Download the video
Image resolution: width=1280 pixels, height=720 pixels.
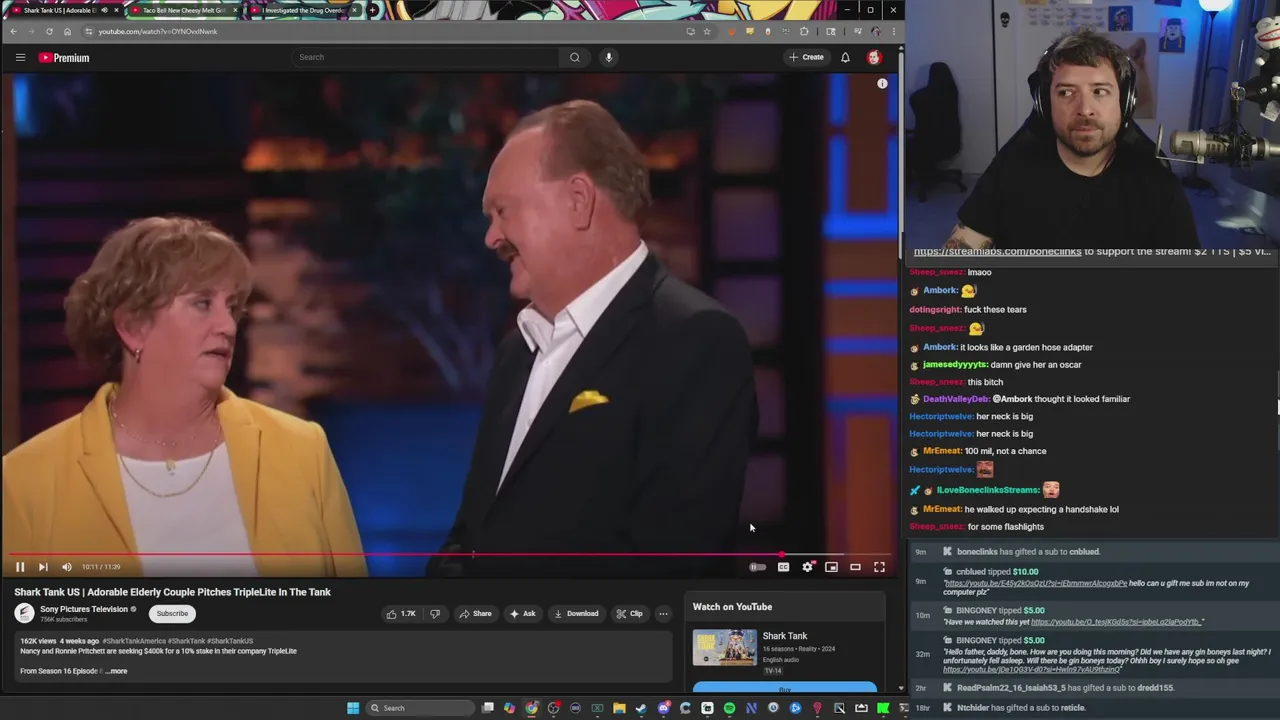(x=576, y=614)
